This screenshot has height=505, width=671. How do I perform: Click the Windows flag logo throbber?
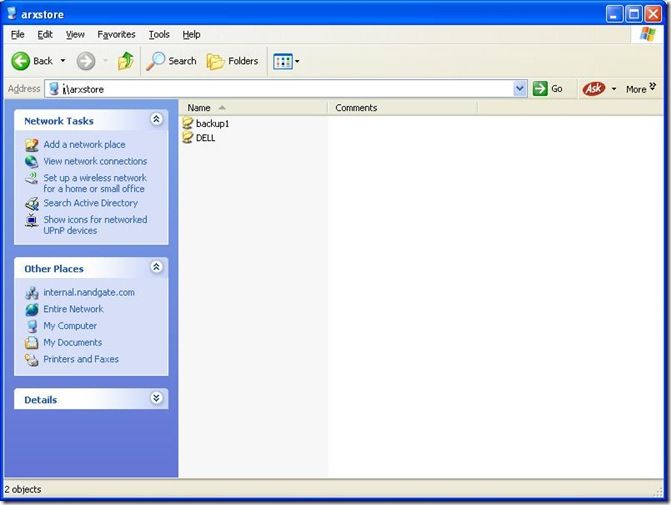[x=647, y=34]
